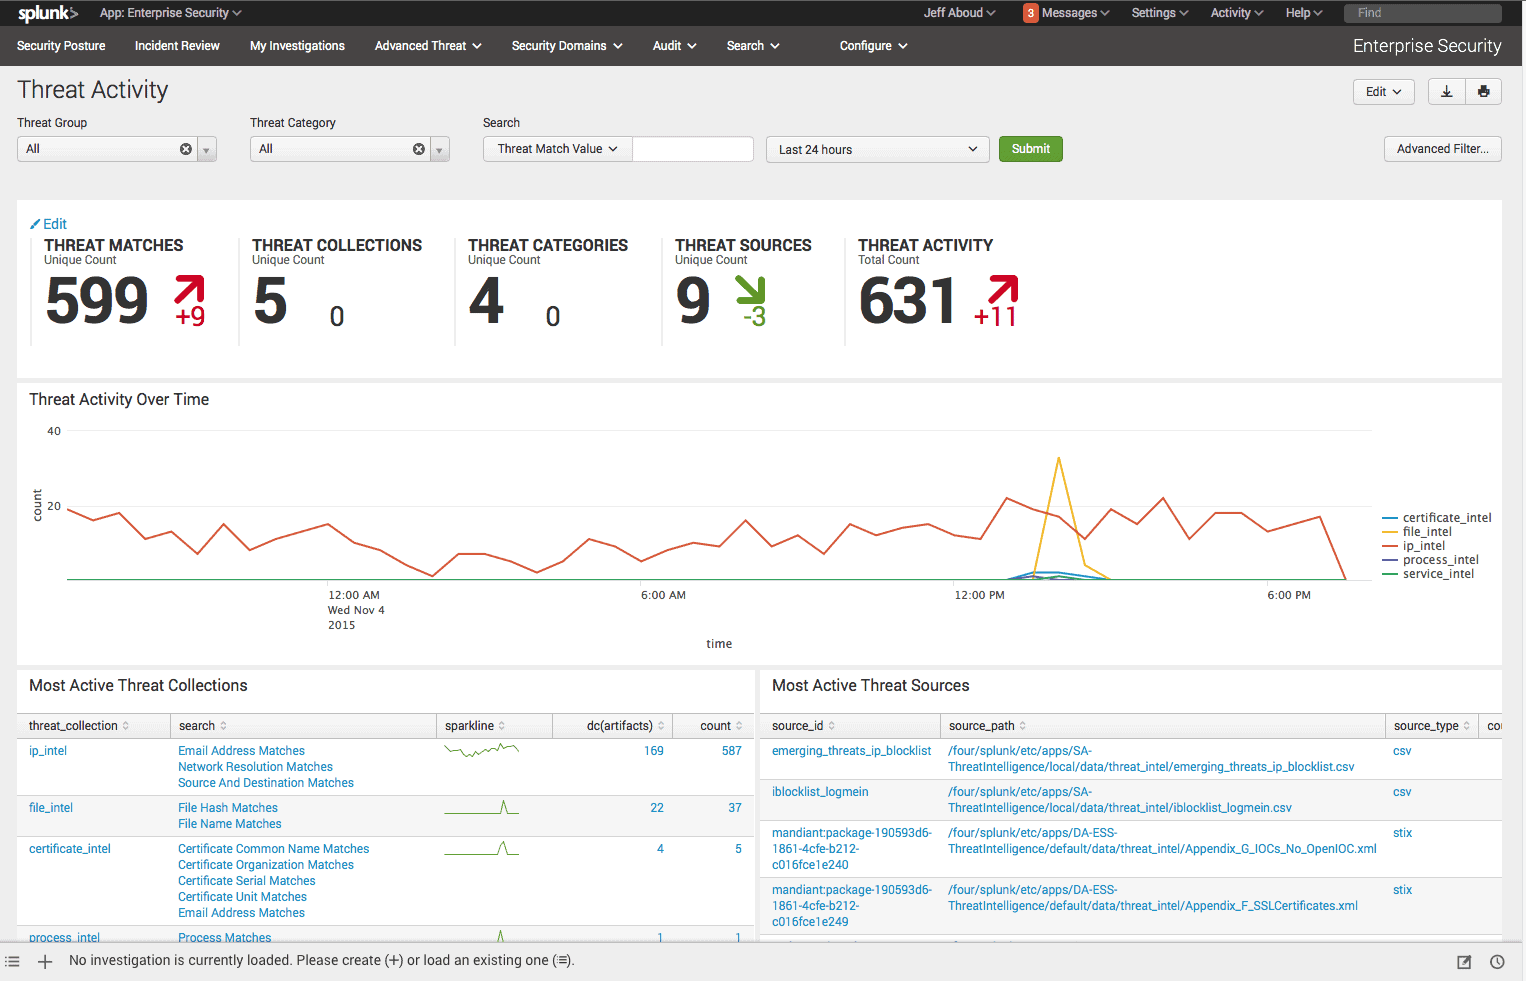This screenshot has height=981, width=1526.
Task: Open emerging_threats_ip_blocklist source
Action: [x=851, y=751]
